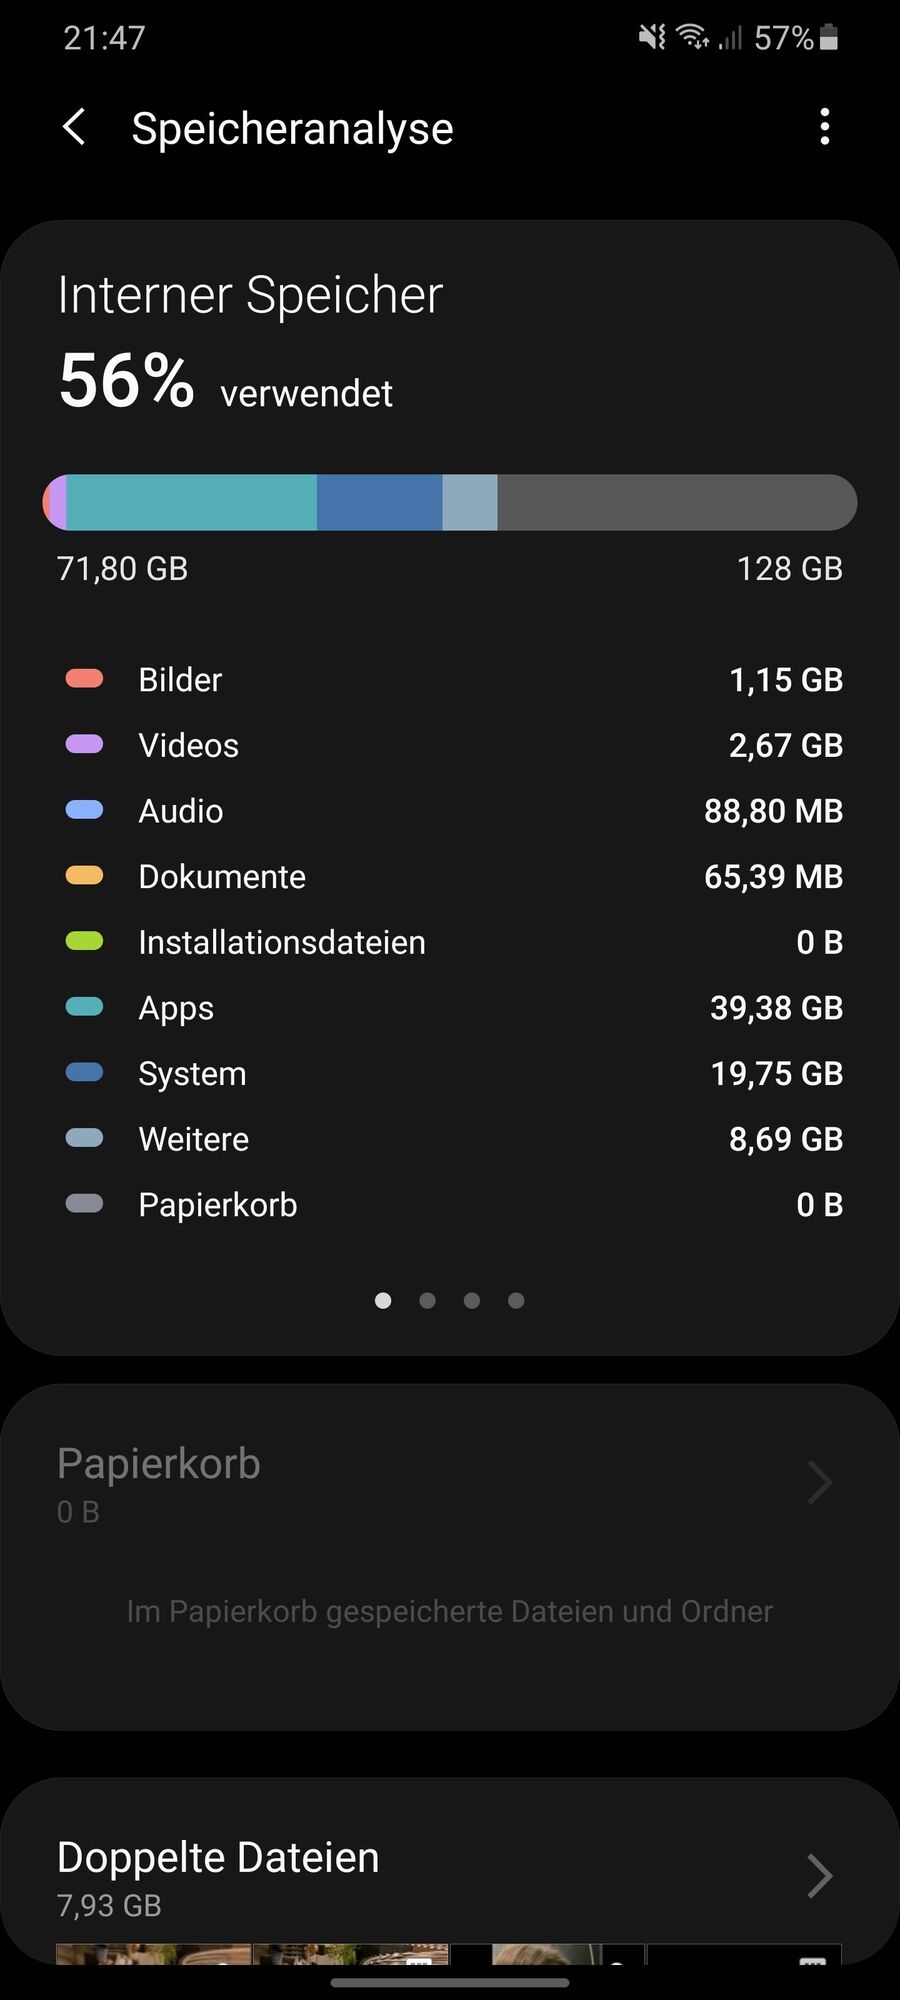Expand Doppelte Dateien using its chevron

[x=820, y=1876]
